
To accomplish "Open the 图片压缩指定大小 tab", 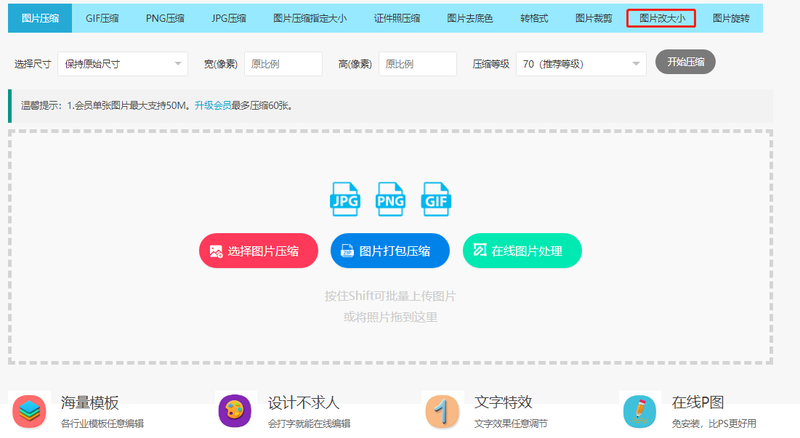I will pyautogui.click(x=310, y=18).
